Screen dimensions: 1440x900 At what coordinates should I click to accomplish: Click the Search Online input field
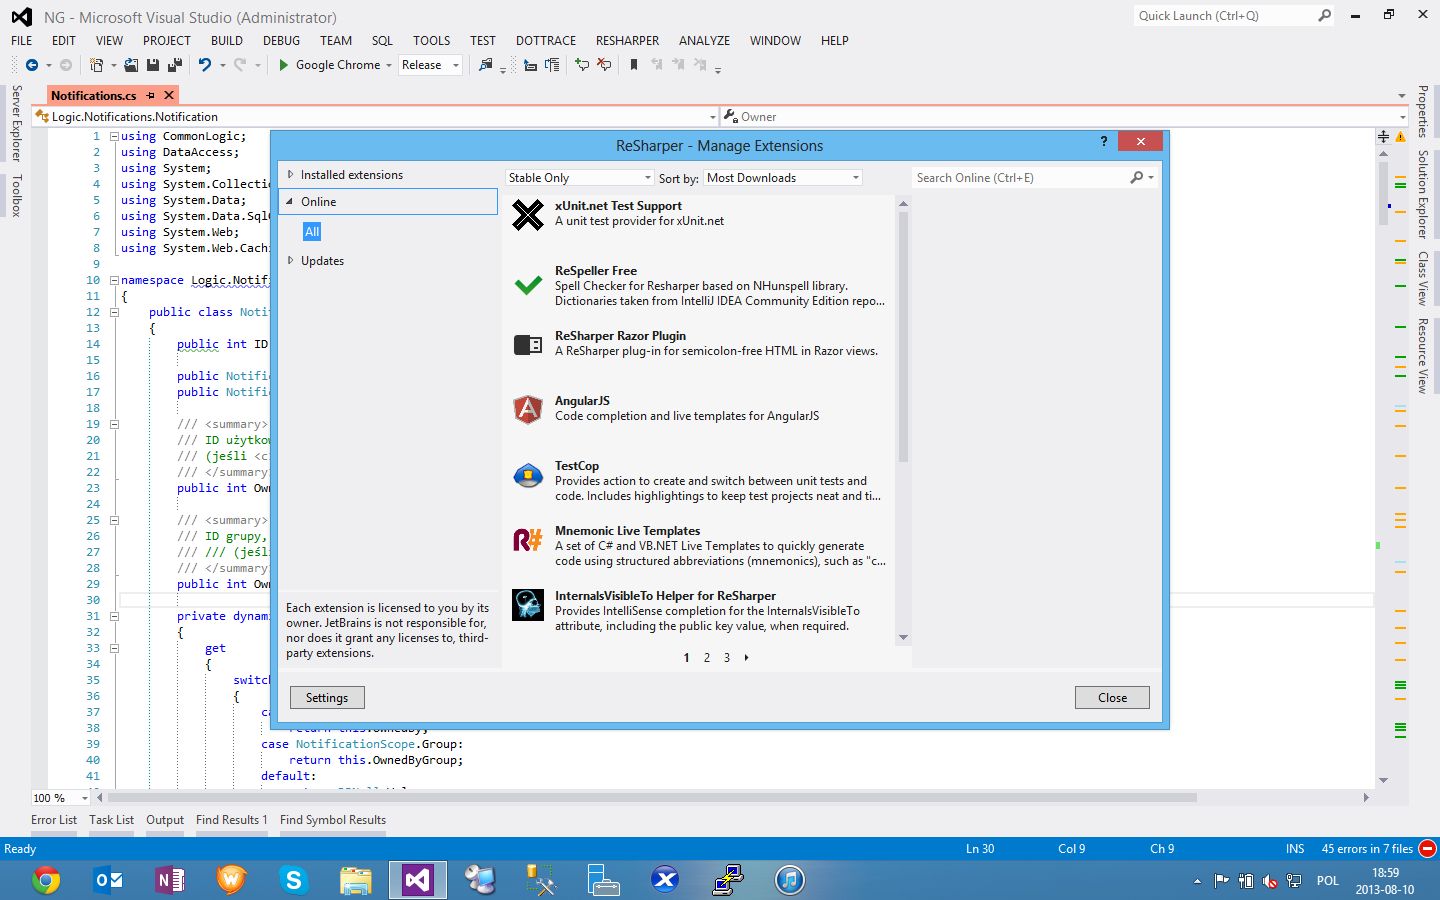1020,178
